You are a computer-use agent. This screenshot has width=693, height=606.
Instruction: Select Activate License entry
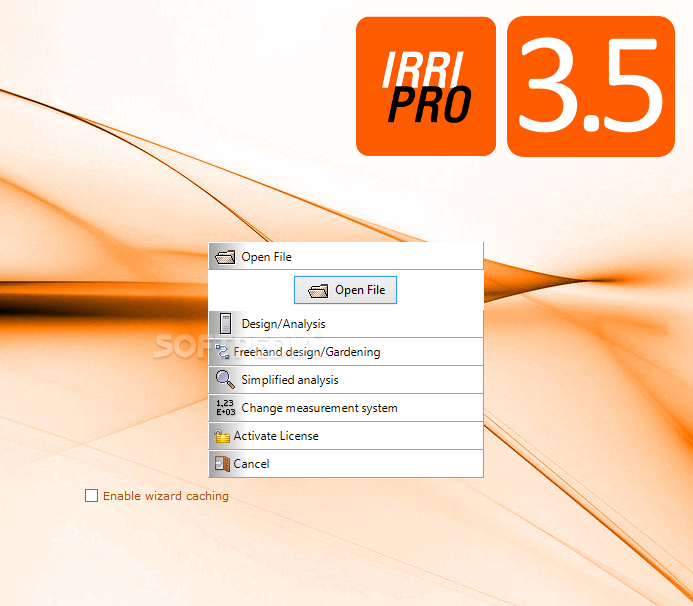pos(346,436)
